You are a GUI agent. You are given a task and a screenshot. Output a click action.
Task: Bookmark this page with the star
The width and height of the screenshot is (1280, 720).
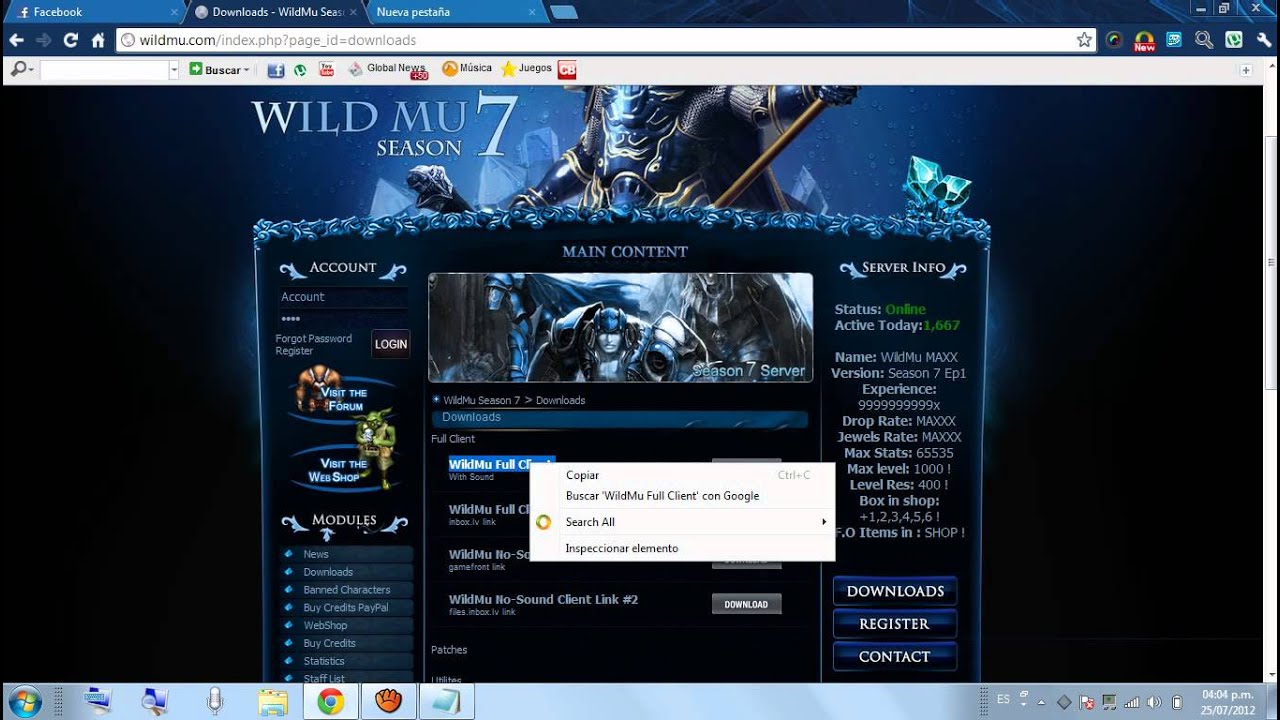point(1084,40)
